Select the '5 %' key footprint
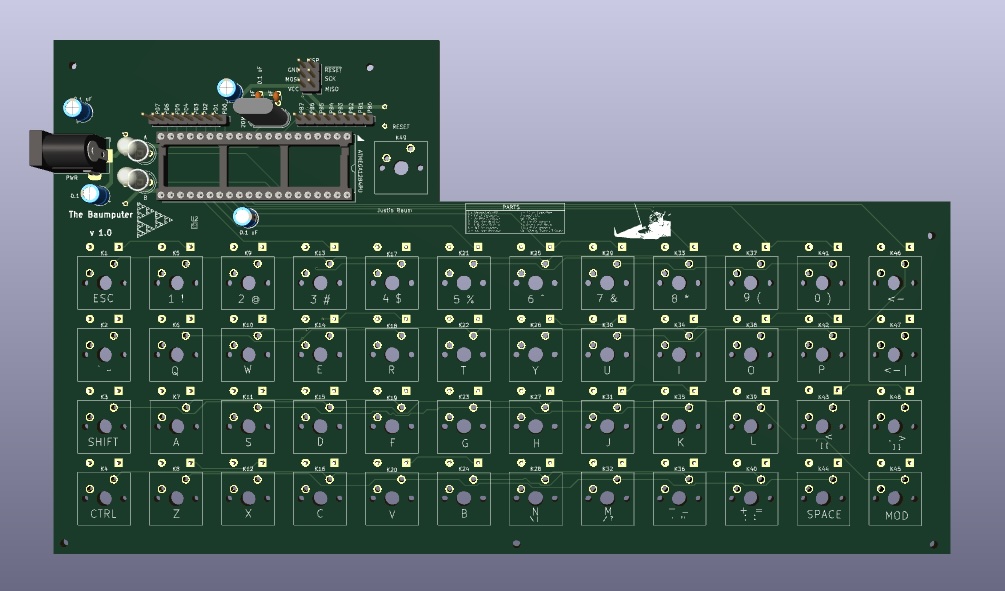 [x=463, y=283]
